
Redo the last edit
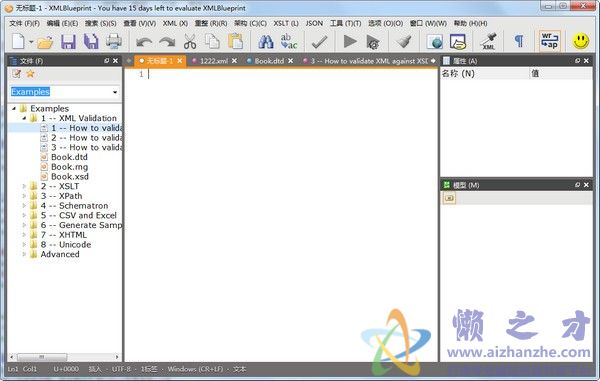[x=167, y=42]
